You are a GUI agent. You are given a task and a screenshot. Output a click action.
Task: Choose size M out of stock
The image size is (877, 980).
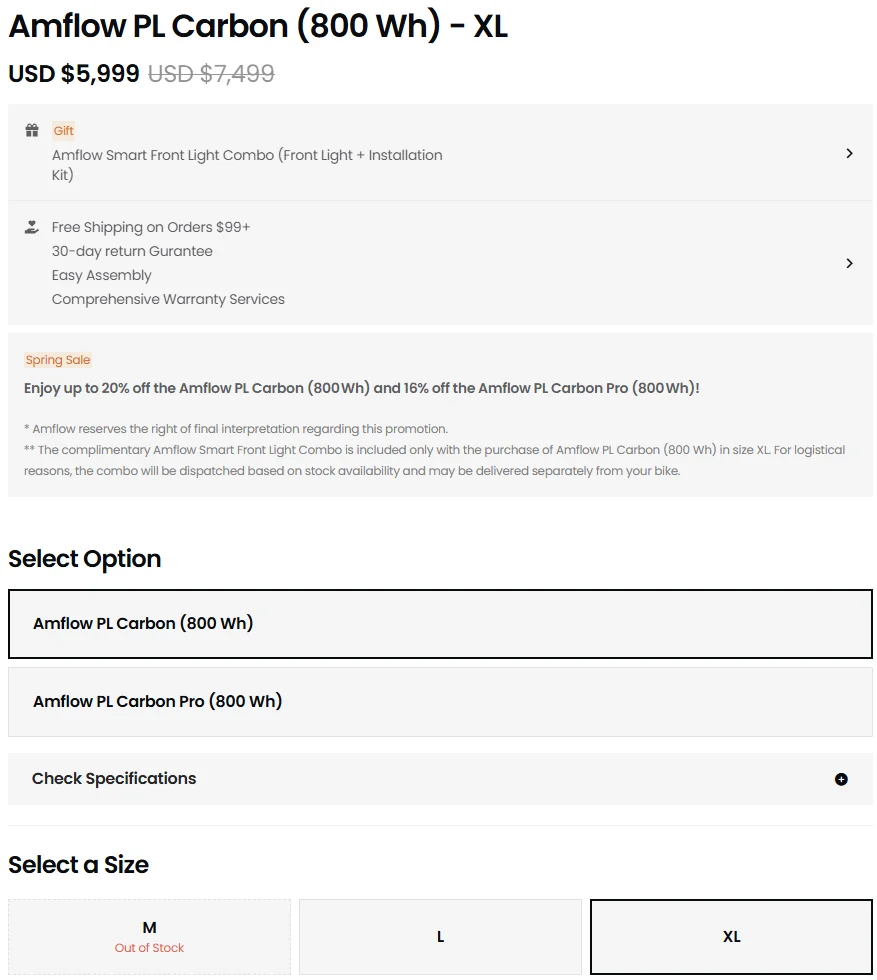[149, 937]
